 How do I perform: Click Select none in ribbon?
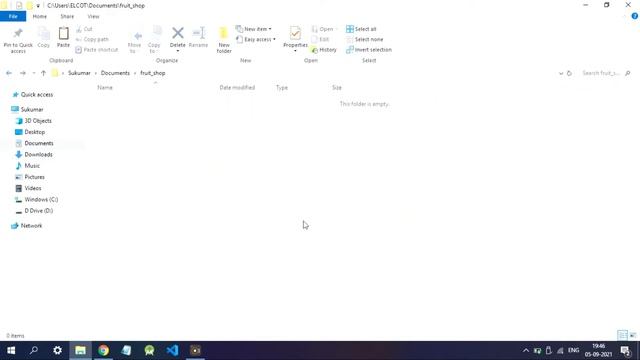[364, 39]
